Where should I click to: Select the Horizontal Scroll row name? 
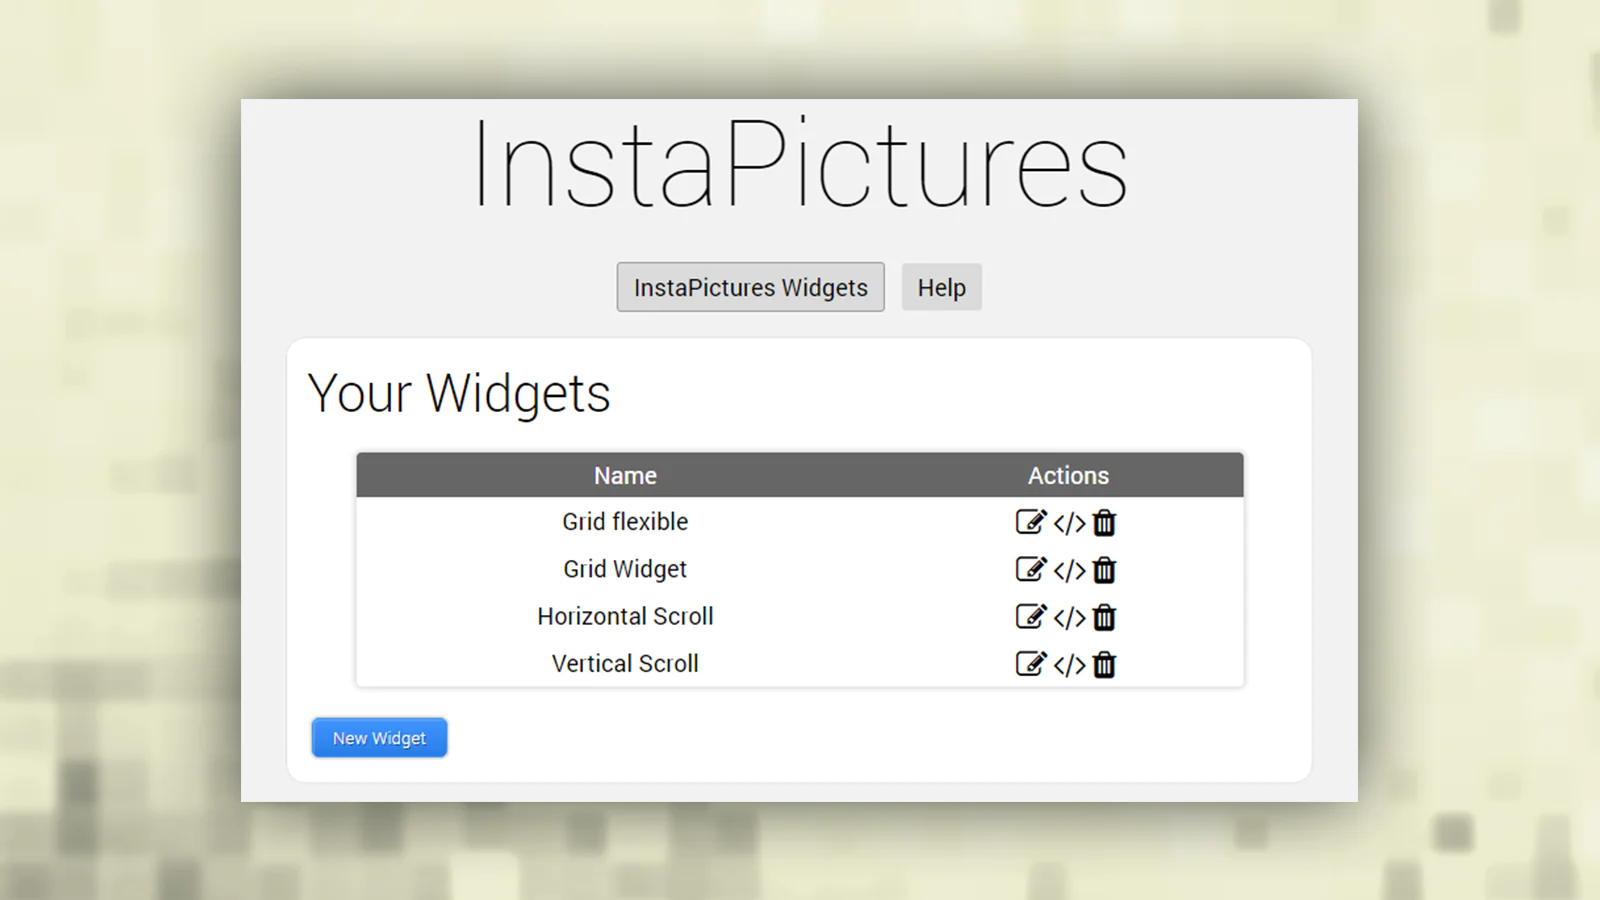(625, 616)
